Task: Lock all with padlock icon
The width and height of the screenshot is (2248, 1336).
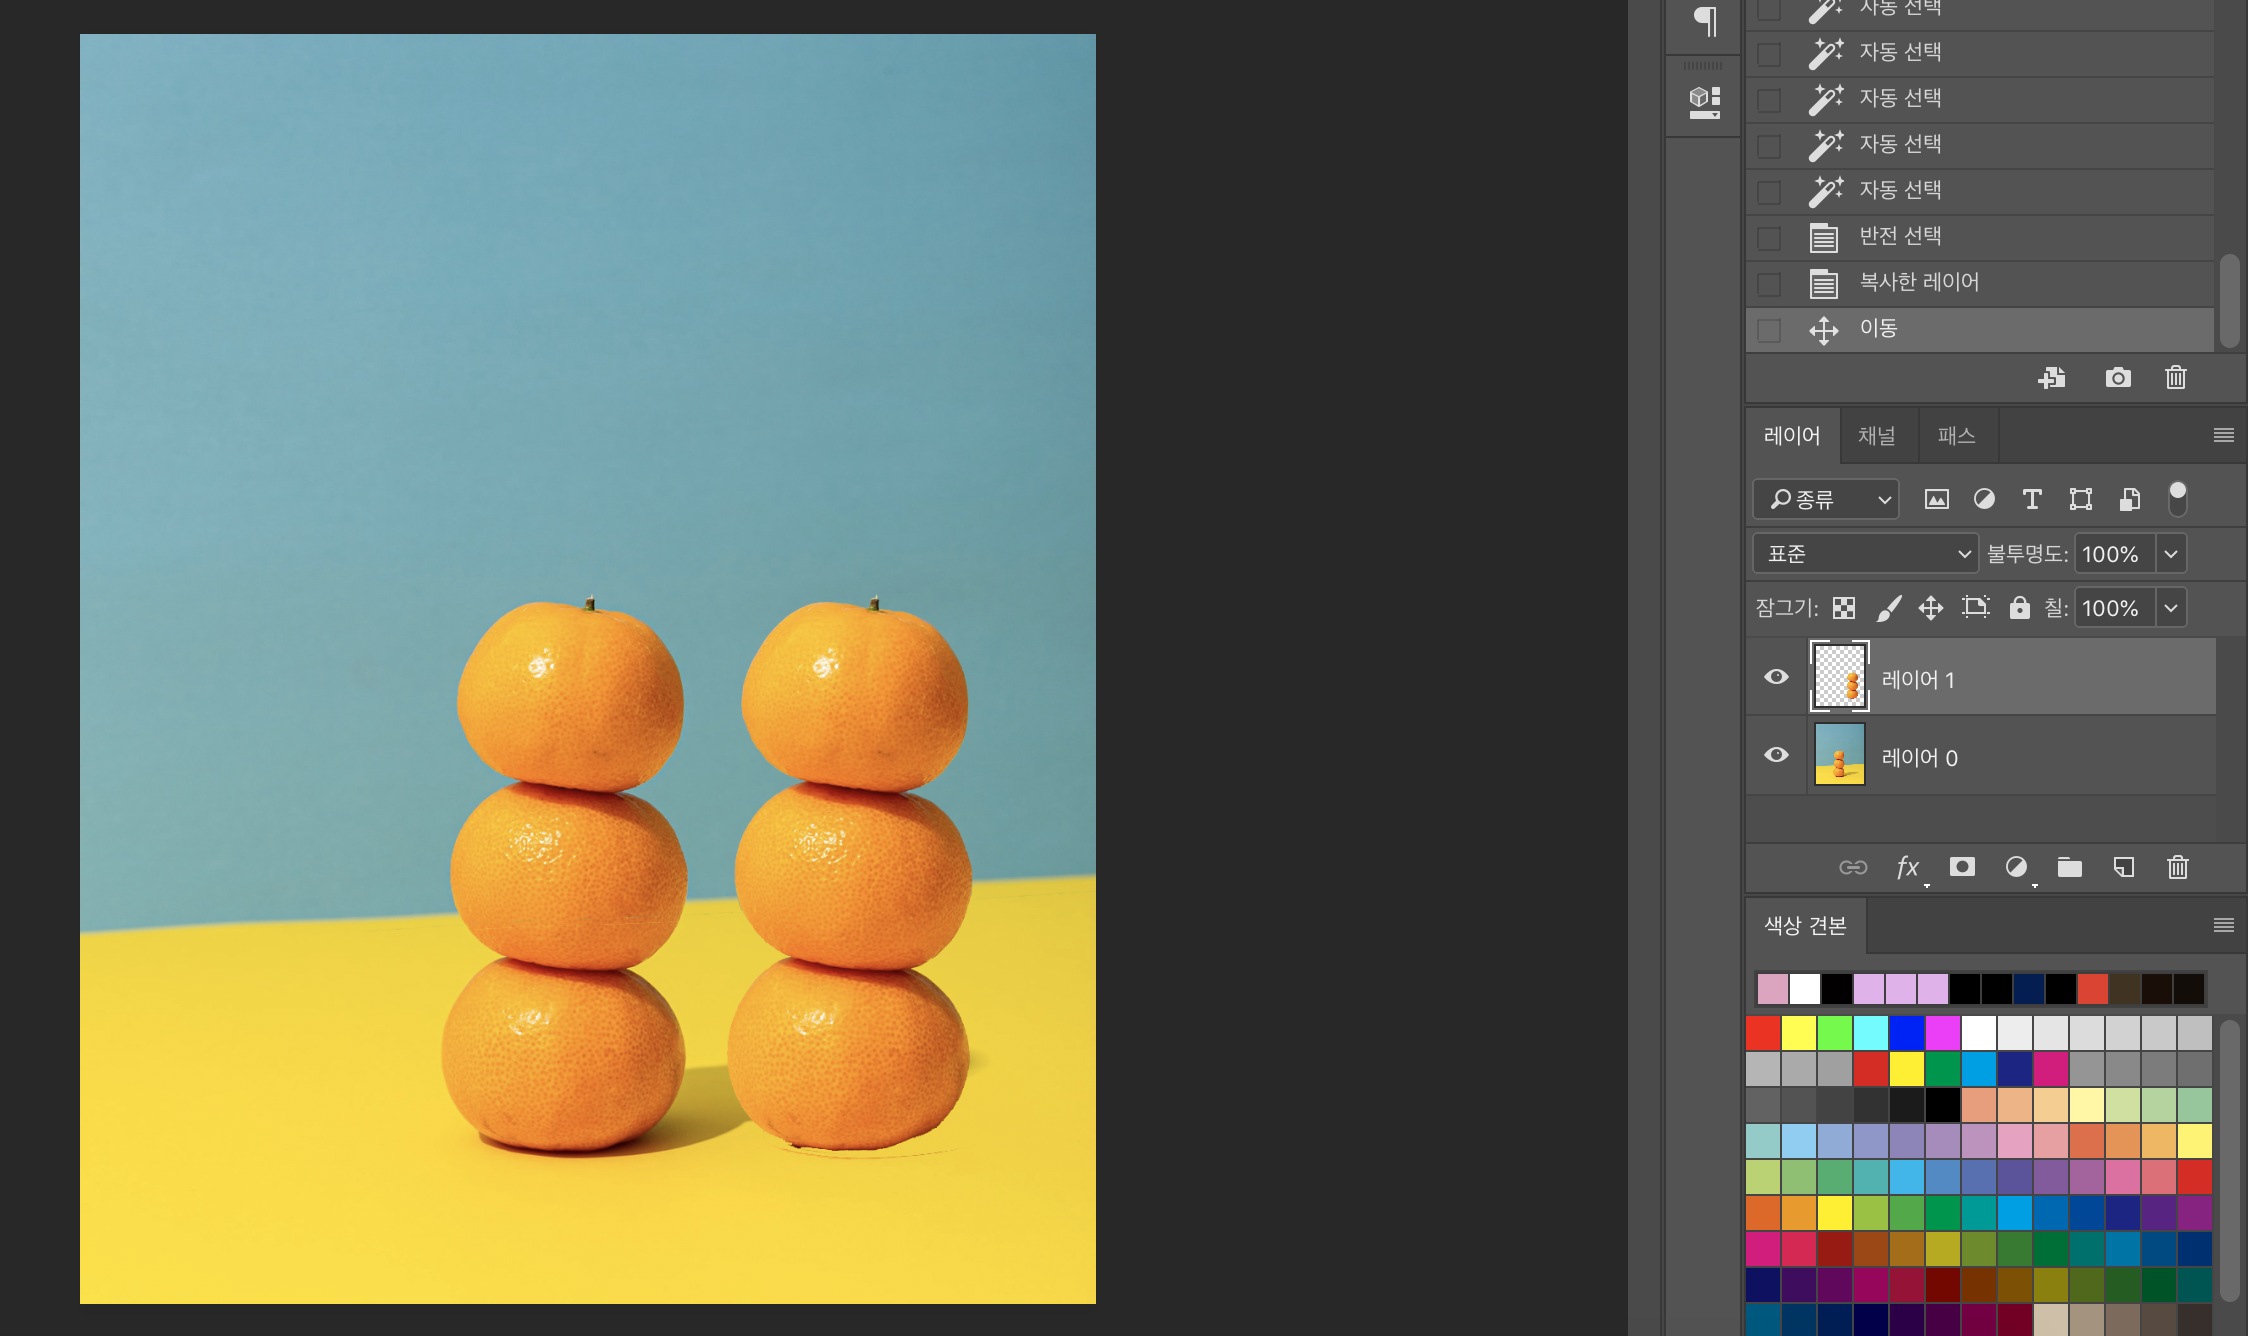Action: pos(2019,608)
